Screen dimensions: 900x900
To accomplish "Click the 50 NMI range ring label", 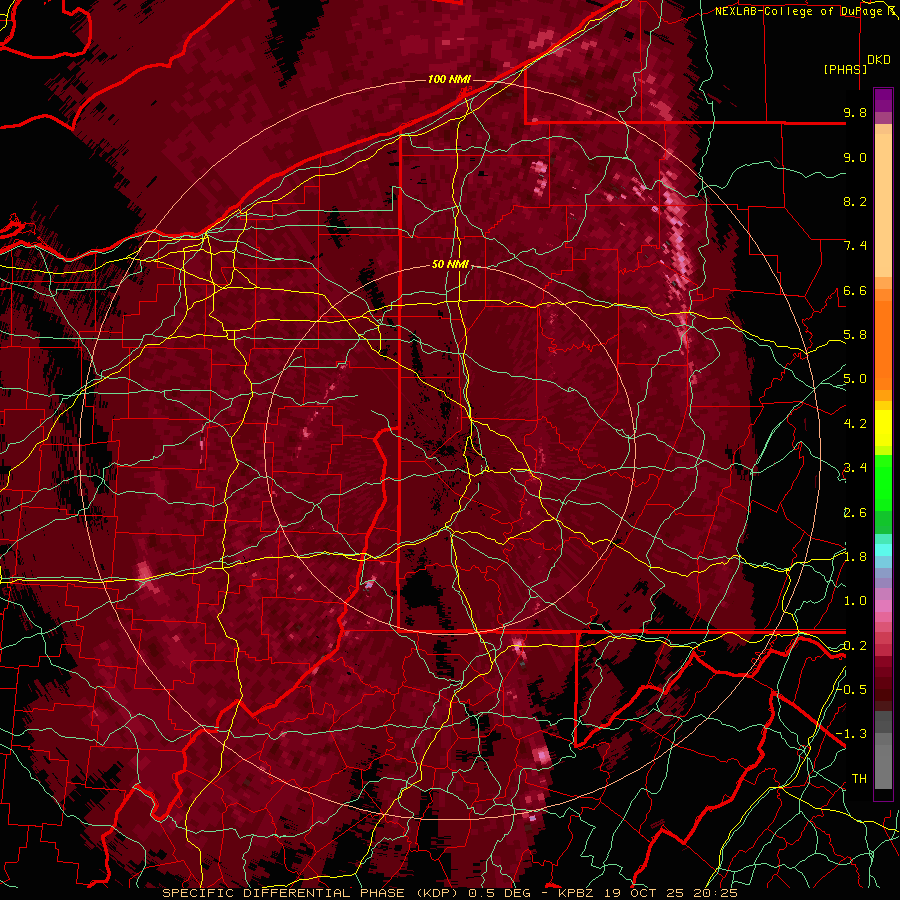I will pyautogui.click(x=451, y=265).
